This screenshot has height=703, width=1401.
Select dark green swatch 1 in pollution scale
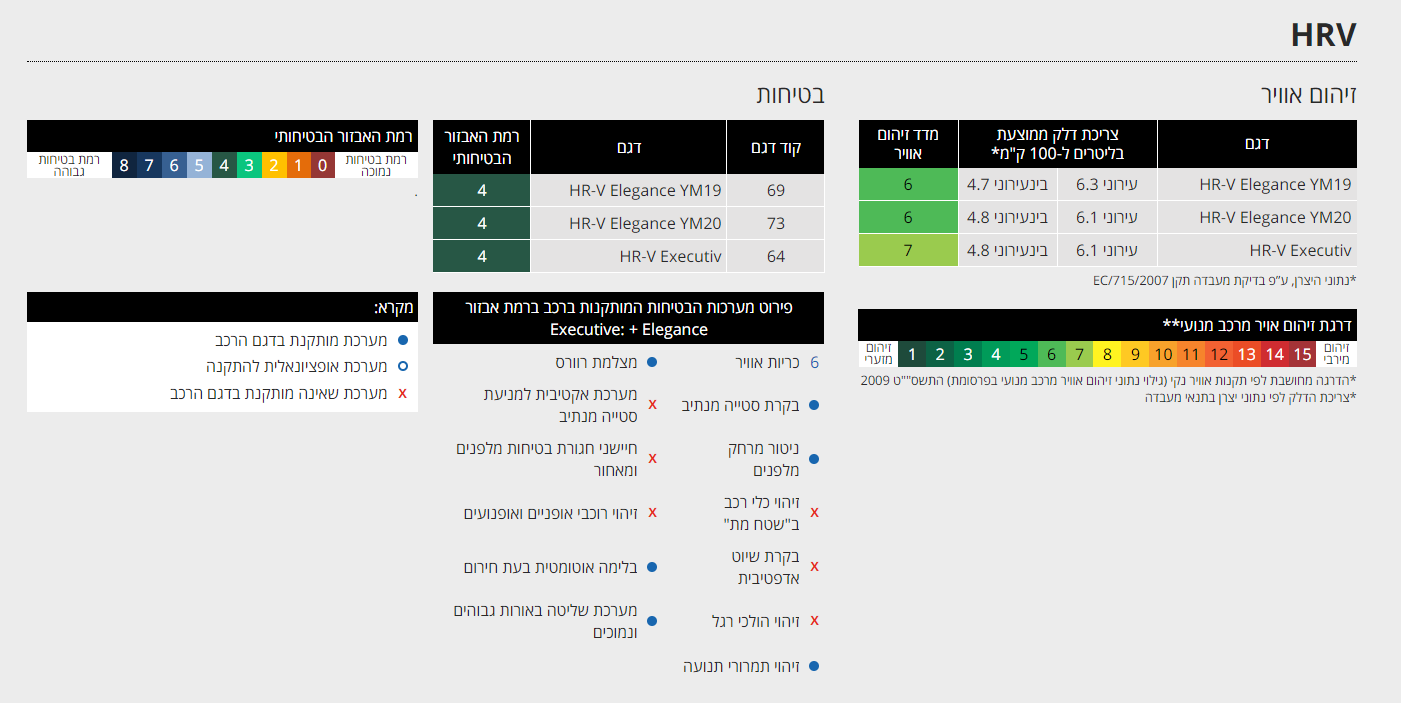pyautogui.click(x=912, y=354)
